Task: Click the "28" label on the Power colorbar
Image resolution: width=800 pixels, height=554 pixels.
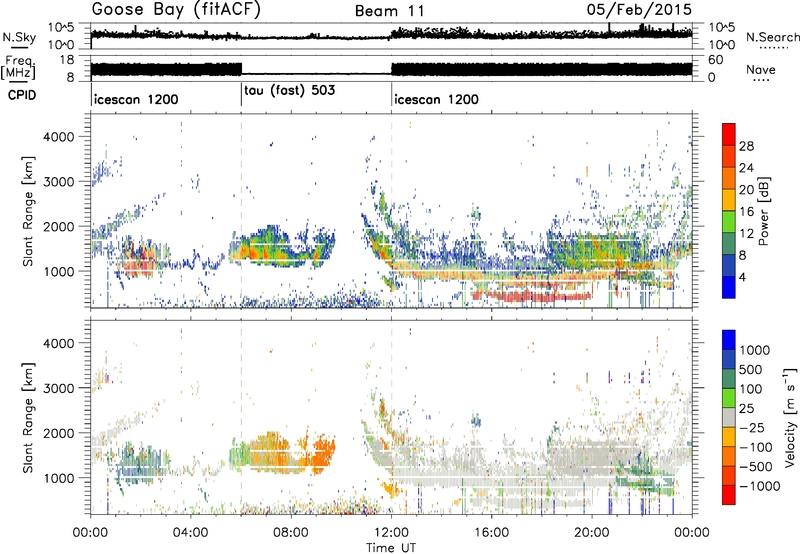Action: point(746,146)
